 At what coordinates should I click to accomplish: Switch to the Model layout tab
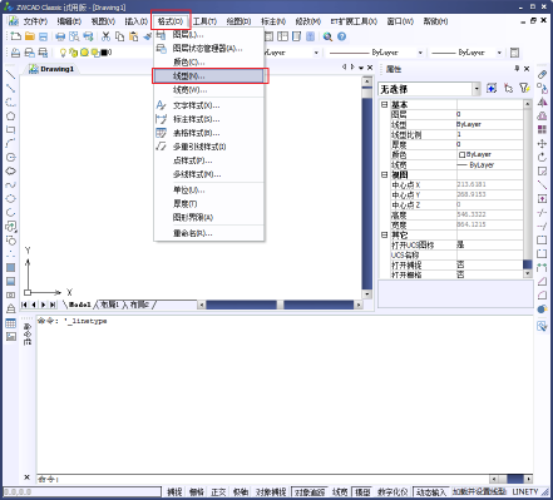pyautogui.click(x=79, y=305)
